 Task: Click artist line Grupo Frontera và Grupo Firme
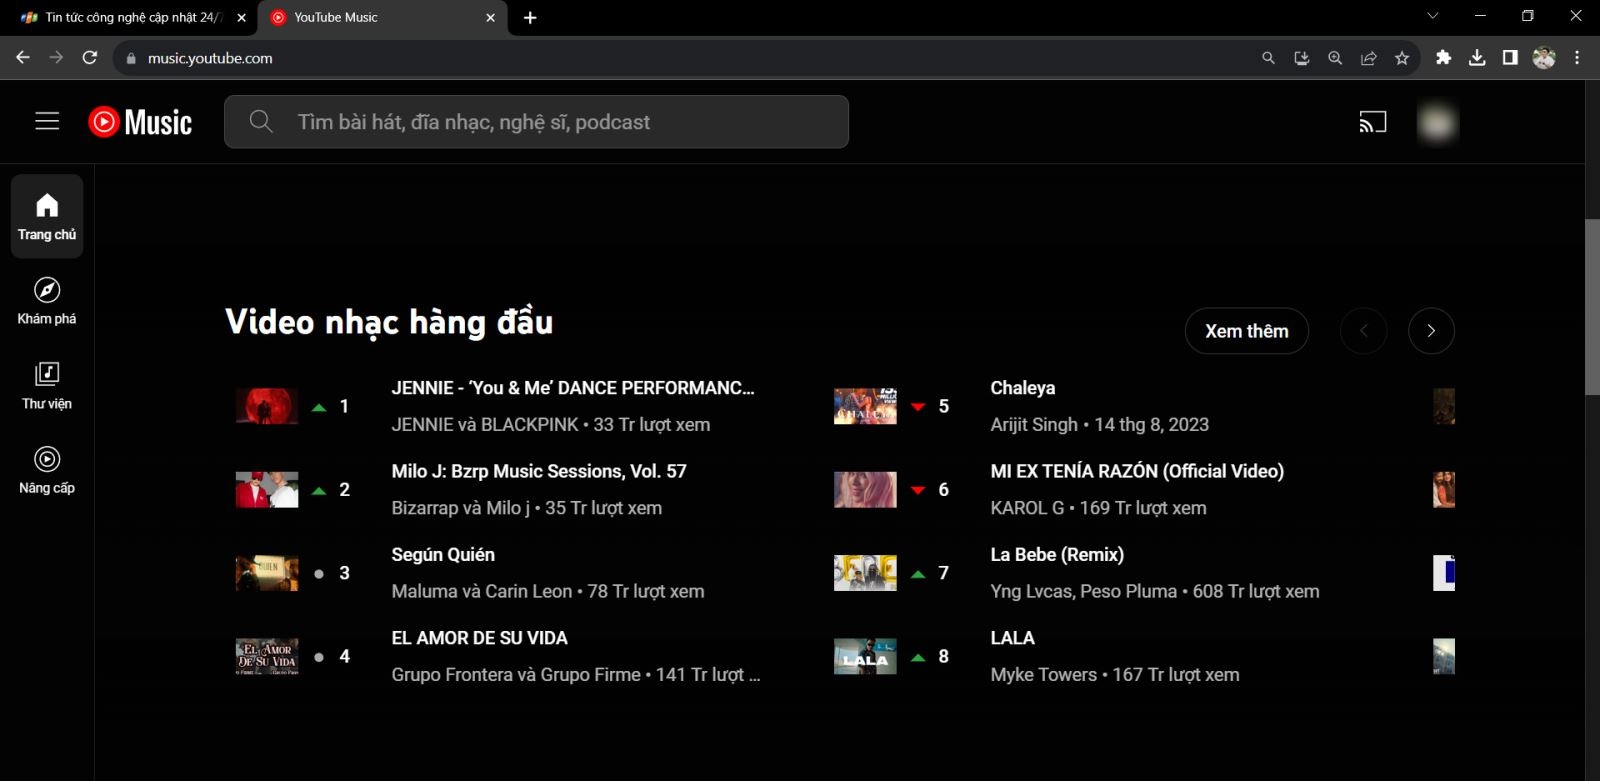click(x=516, y=675)
